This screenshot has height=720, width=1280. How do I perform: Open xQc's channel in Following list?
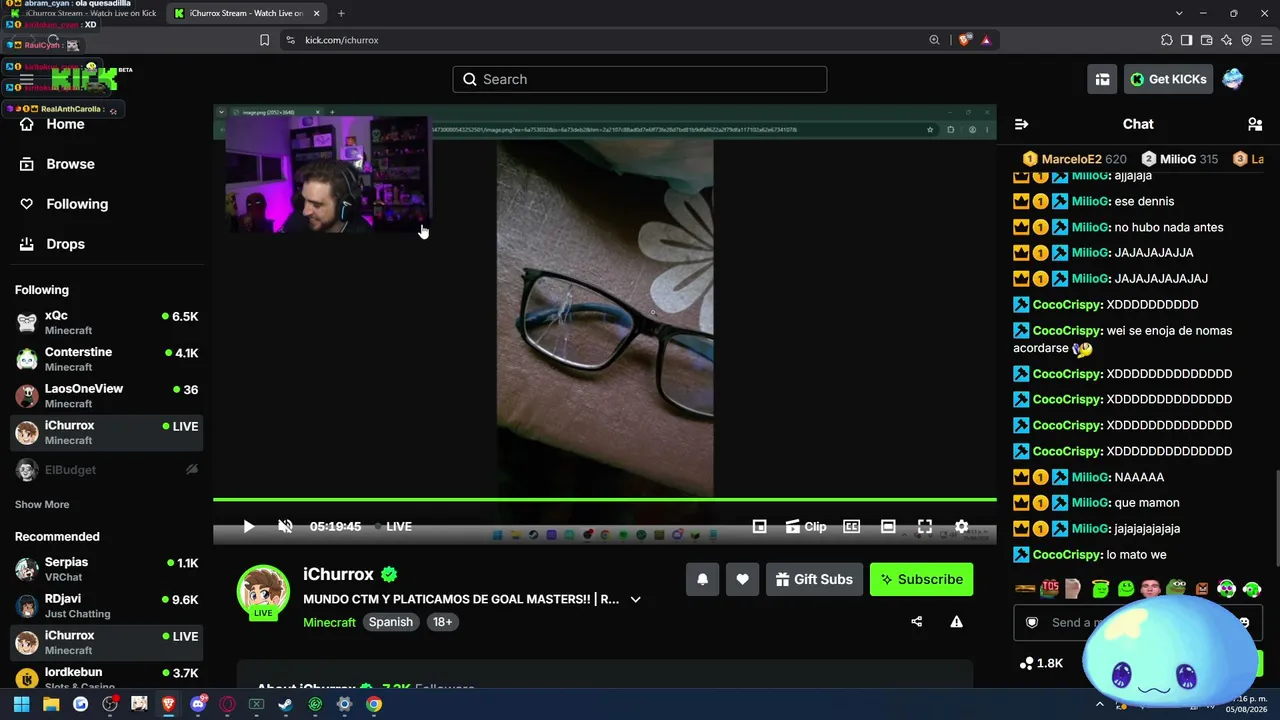pyautogui.click(x=107, y=322)
